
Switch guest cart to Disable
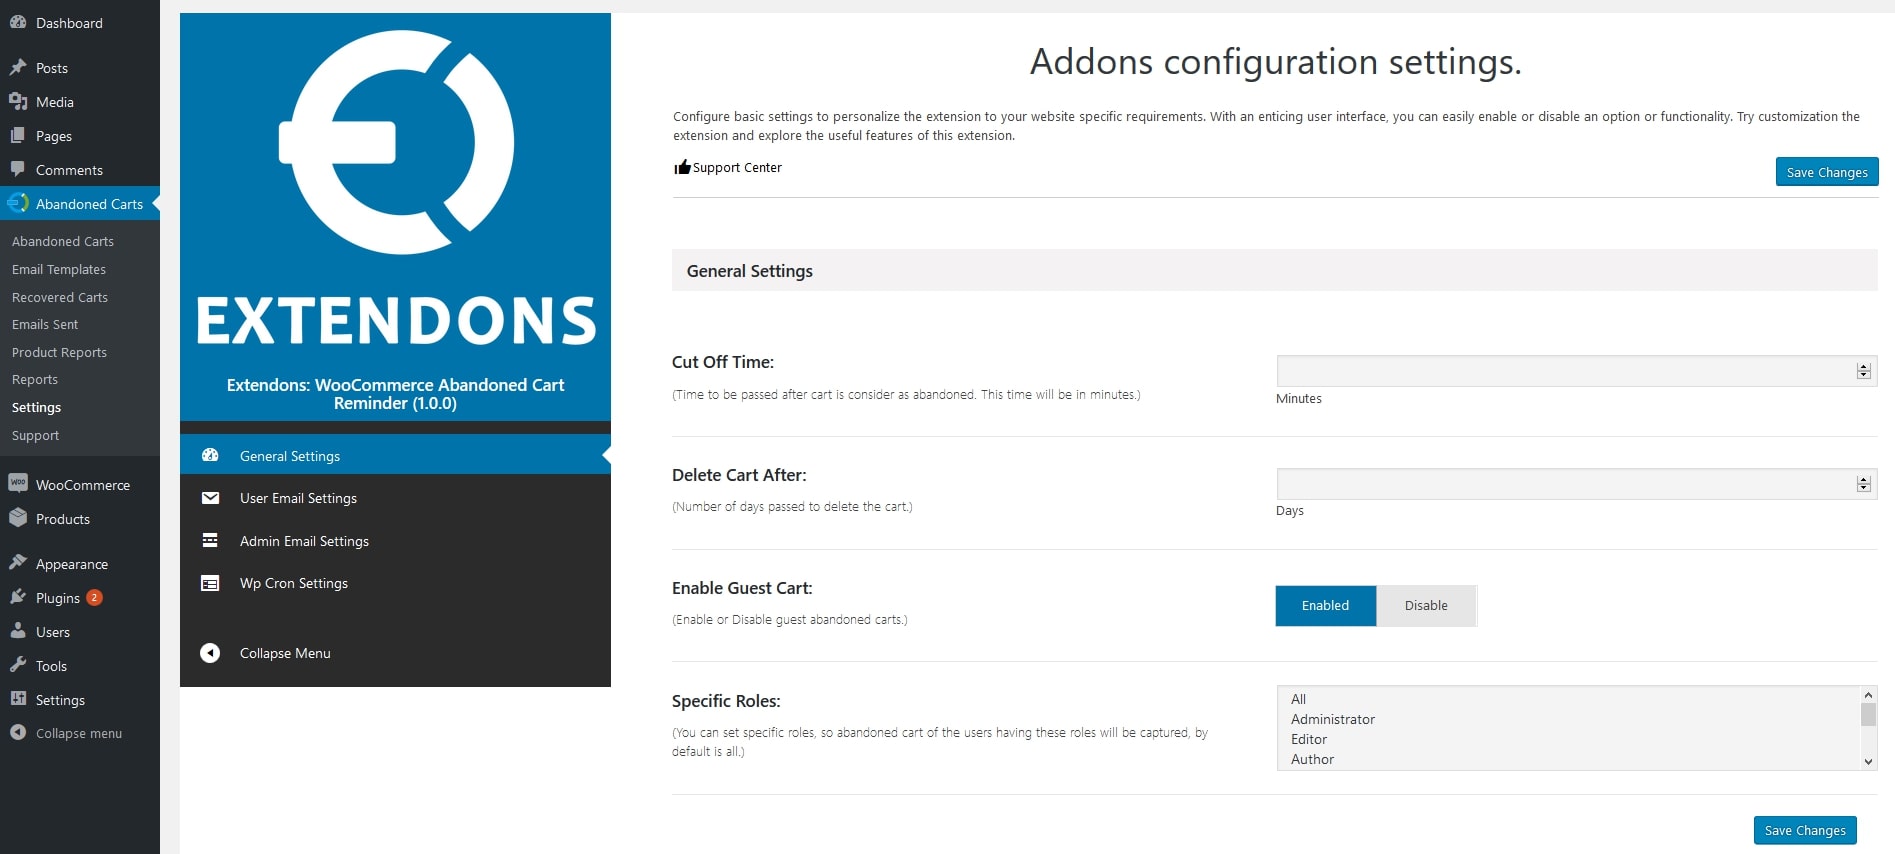click(x=1426, y=606)
